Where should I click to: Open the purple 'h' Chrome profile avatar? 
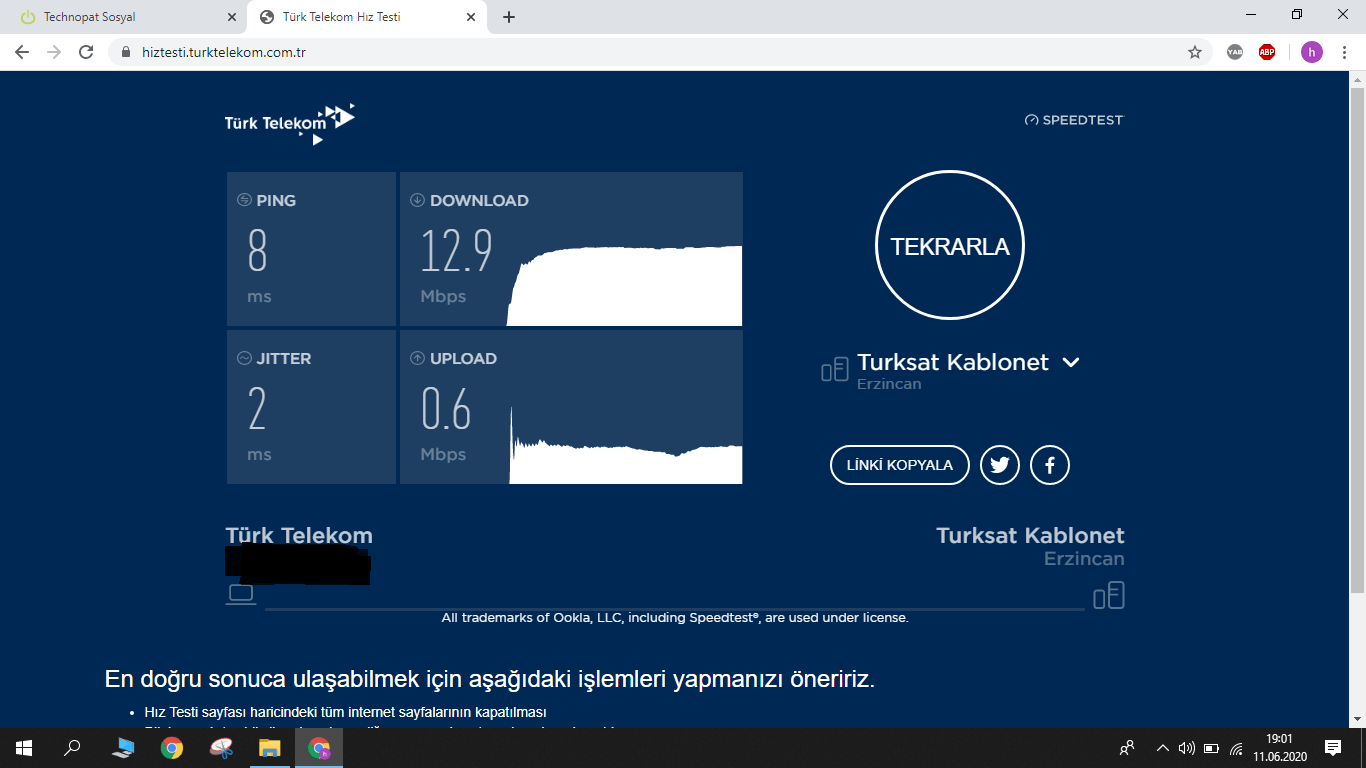1312,52
